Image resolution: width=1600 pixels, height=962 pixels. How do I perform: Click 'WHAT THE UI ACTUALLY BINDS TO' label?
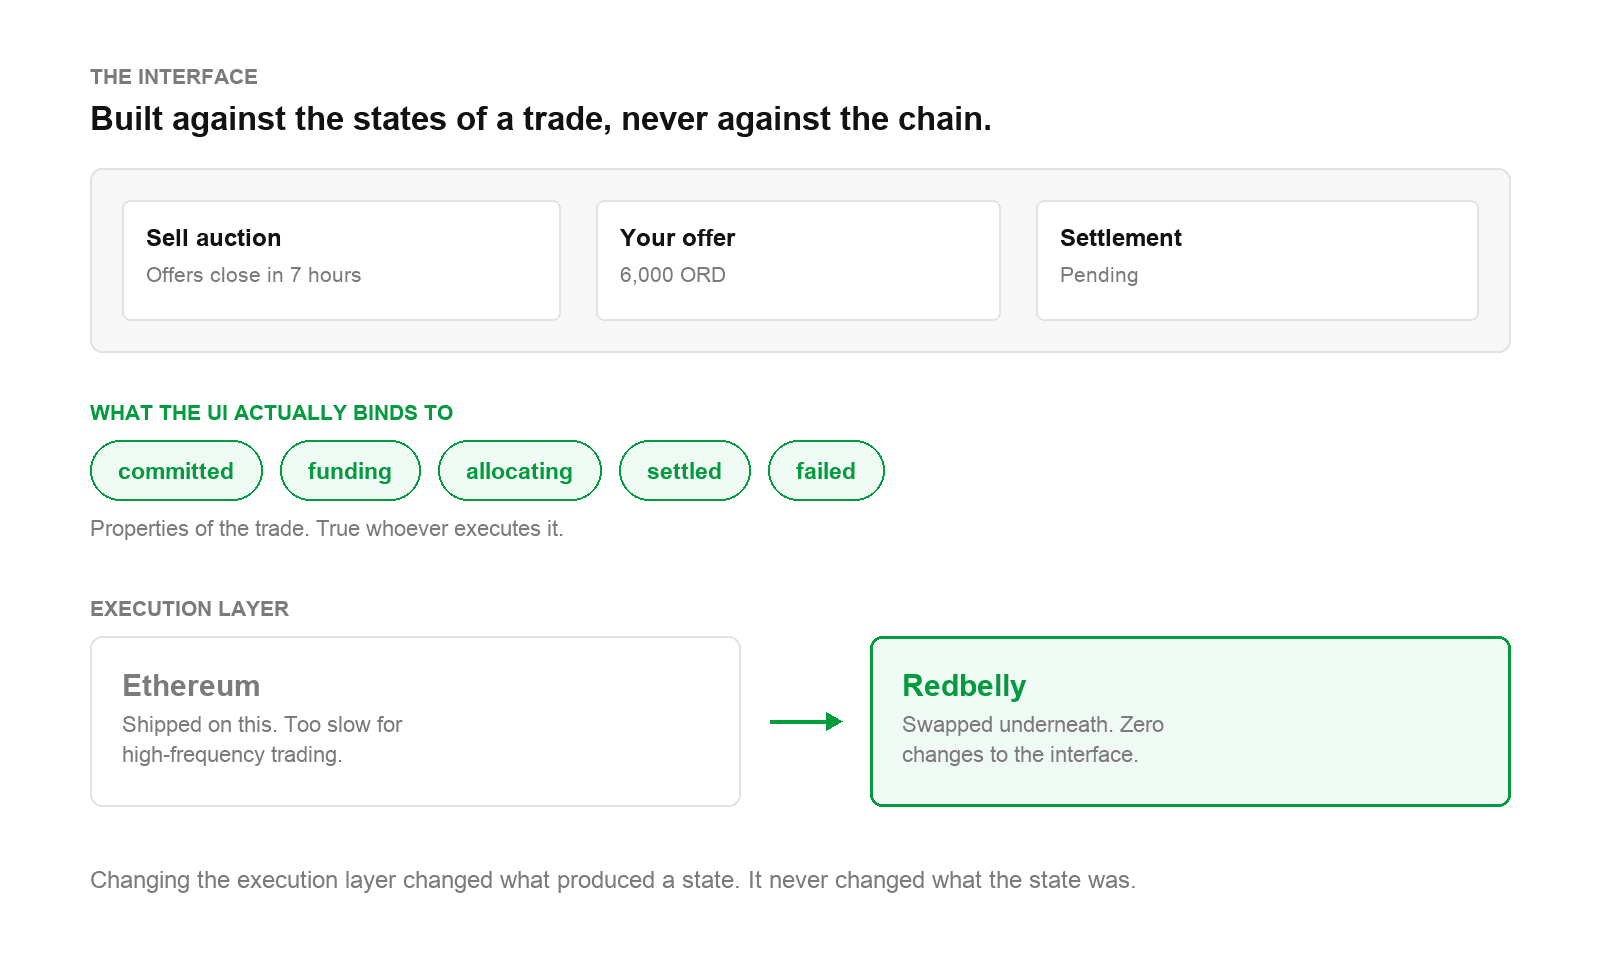point(271,413)
